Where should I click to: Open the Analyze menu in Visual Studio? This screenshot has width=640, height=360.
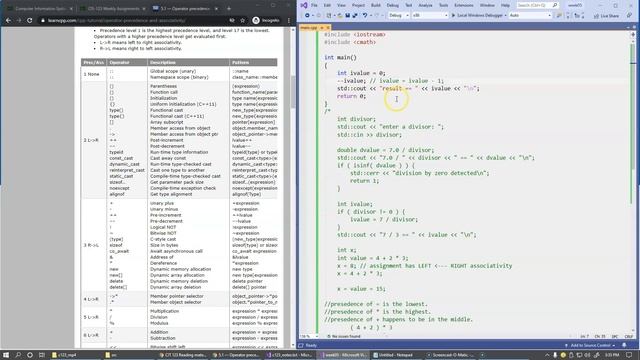pos(425,5)
